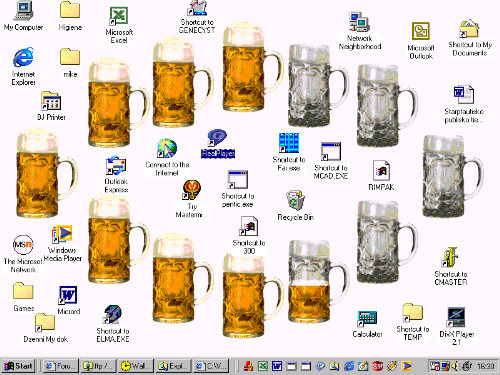The image size is (500, 375).
Task: Launch Excel from quick launch toolbar
Action: tap(263, 366)
